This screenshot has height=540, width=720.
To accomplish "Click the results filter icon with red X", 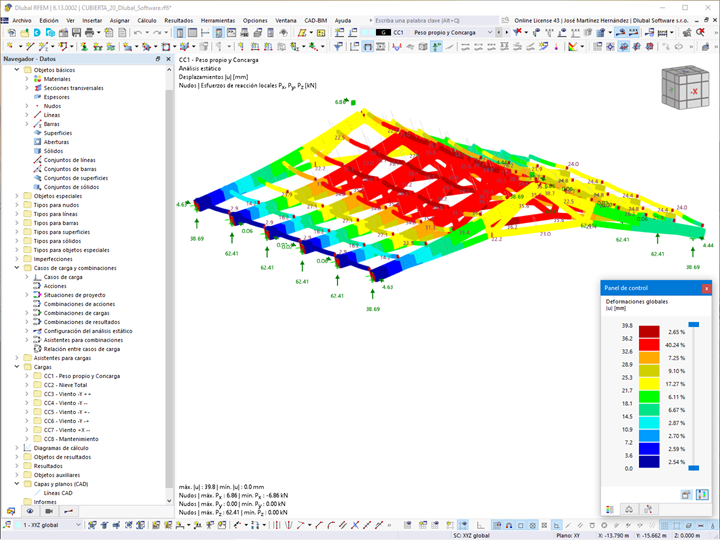I will (x=518, y=32).
